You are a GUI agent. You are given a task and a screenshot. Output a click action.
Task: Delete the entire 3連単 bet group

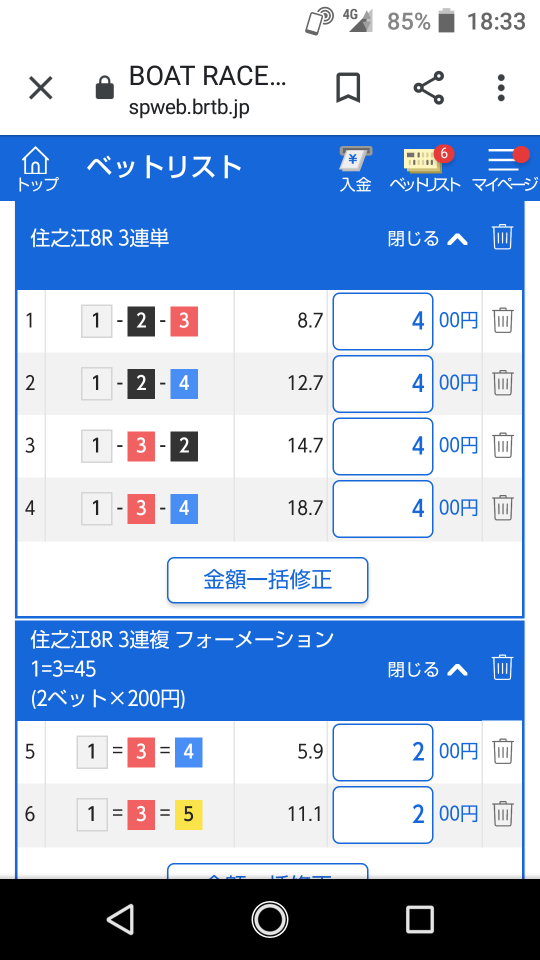coord(502,237)
